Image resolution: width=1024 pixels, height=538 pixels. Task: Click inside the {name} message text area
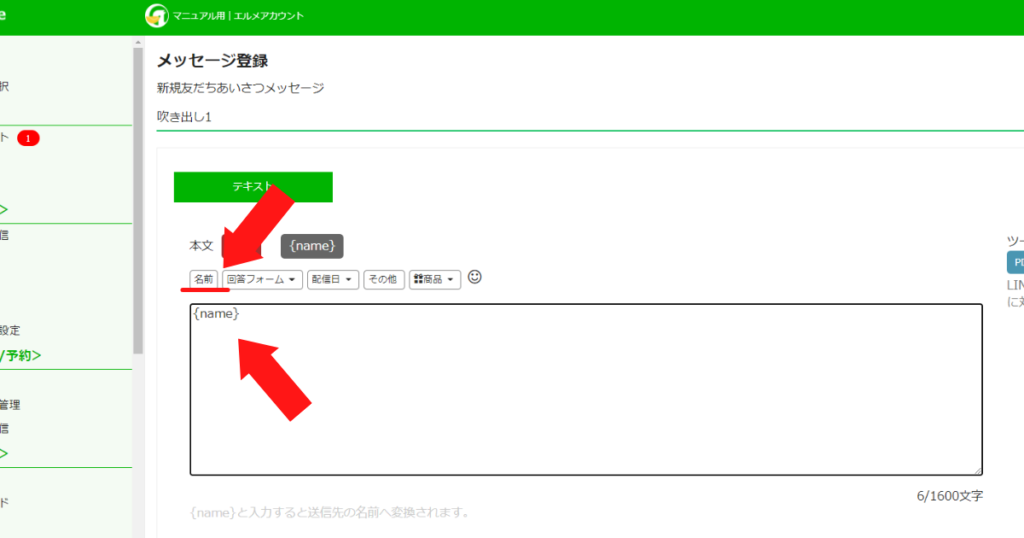point(586,390)
